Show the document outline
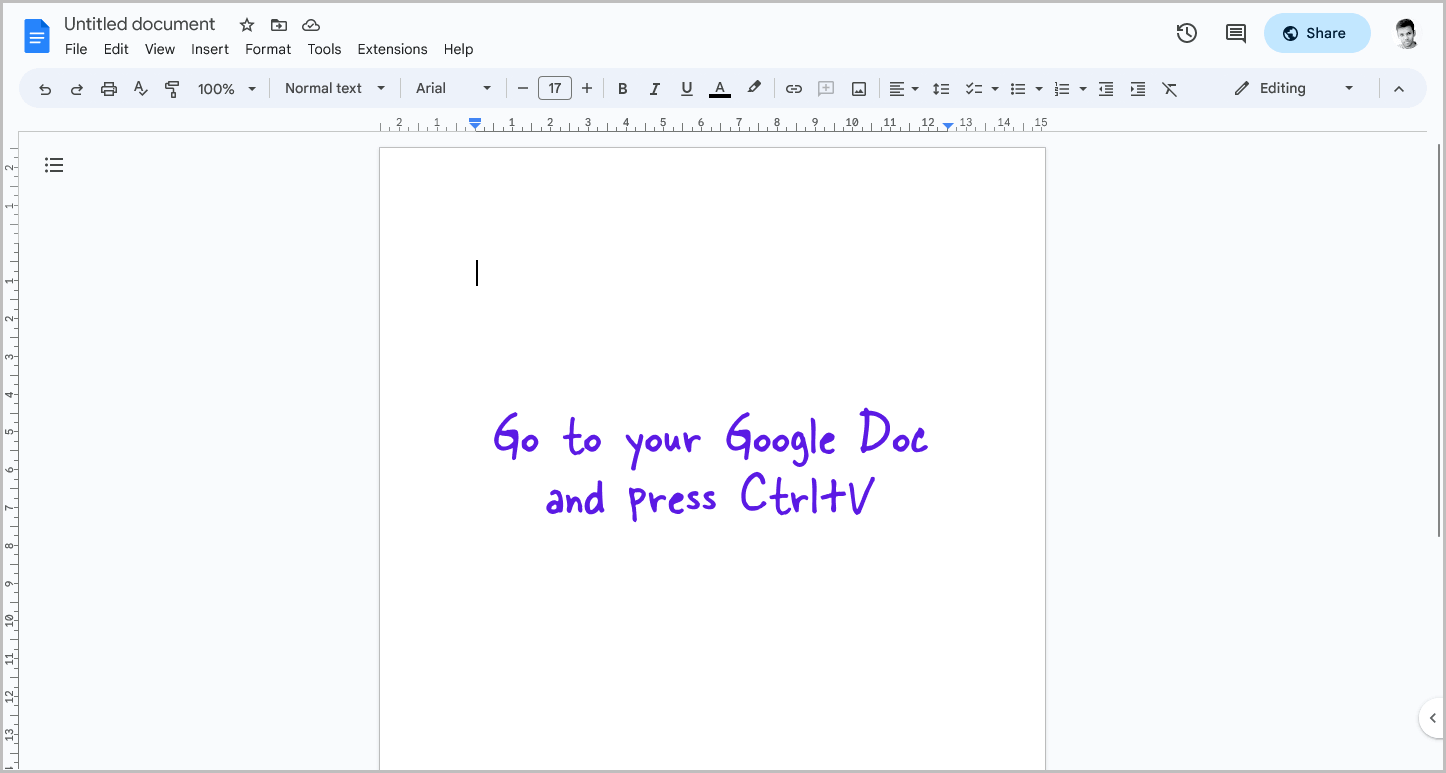The width and height of the screenshot is (1446, 773). coord(54,165)
